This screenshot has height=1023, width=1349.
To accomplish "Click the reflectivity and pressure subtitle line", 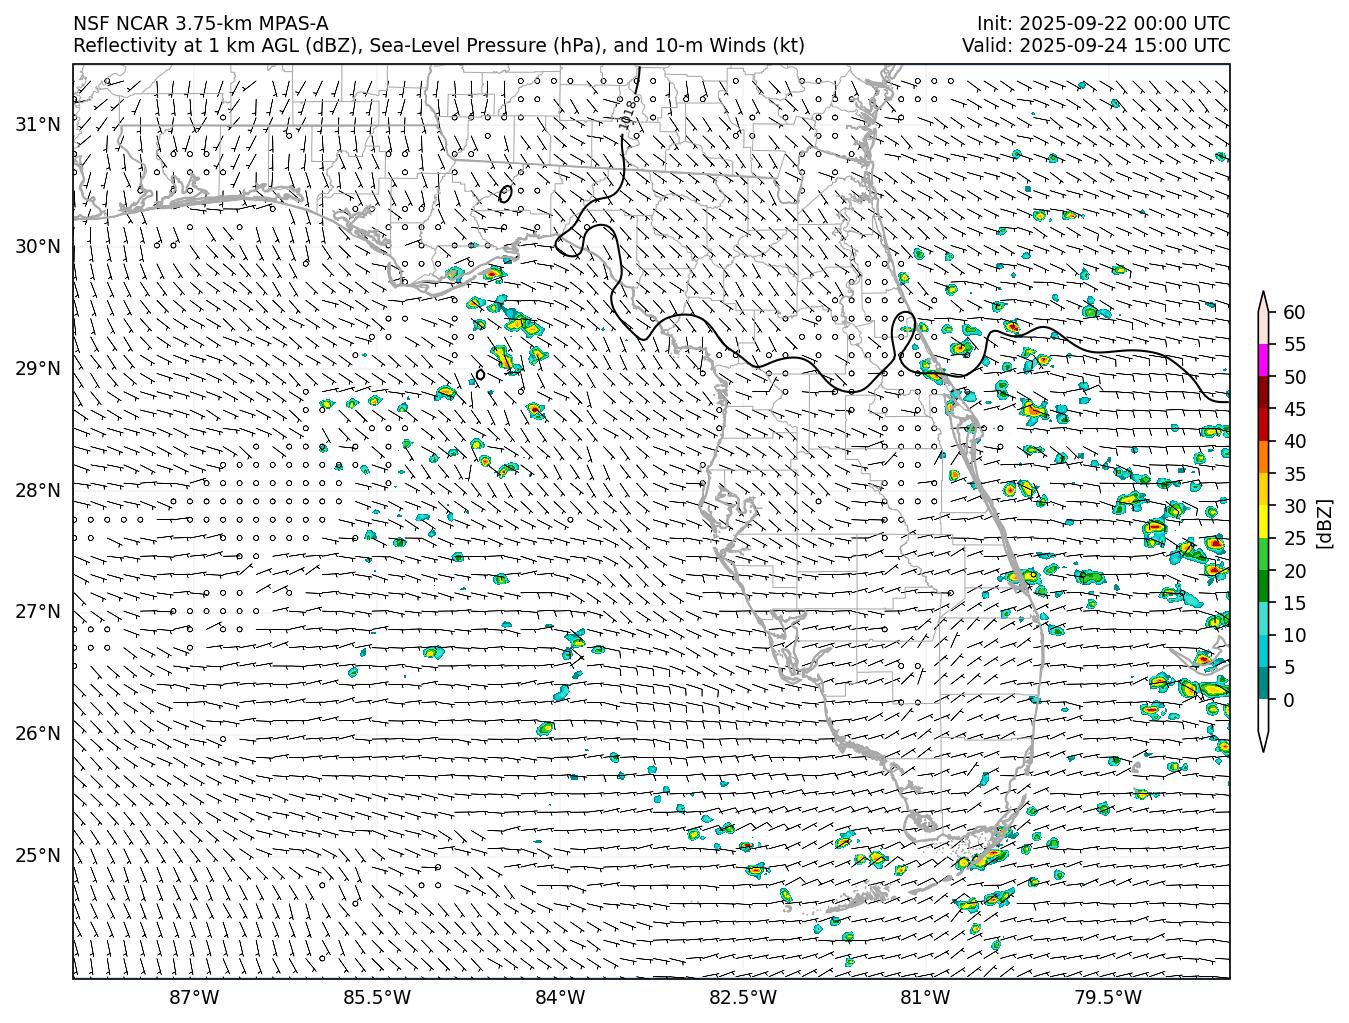I will (438, 46).
